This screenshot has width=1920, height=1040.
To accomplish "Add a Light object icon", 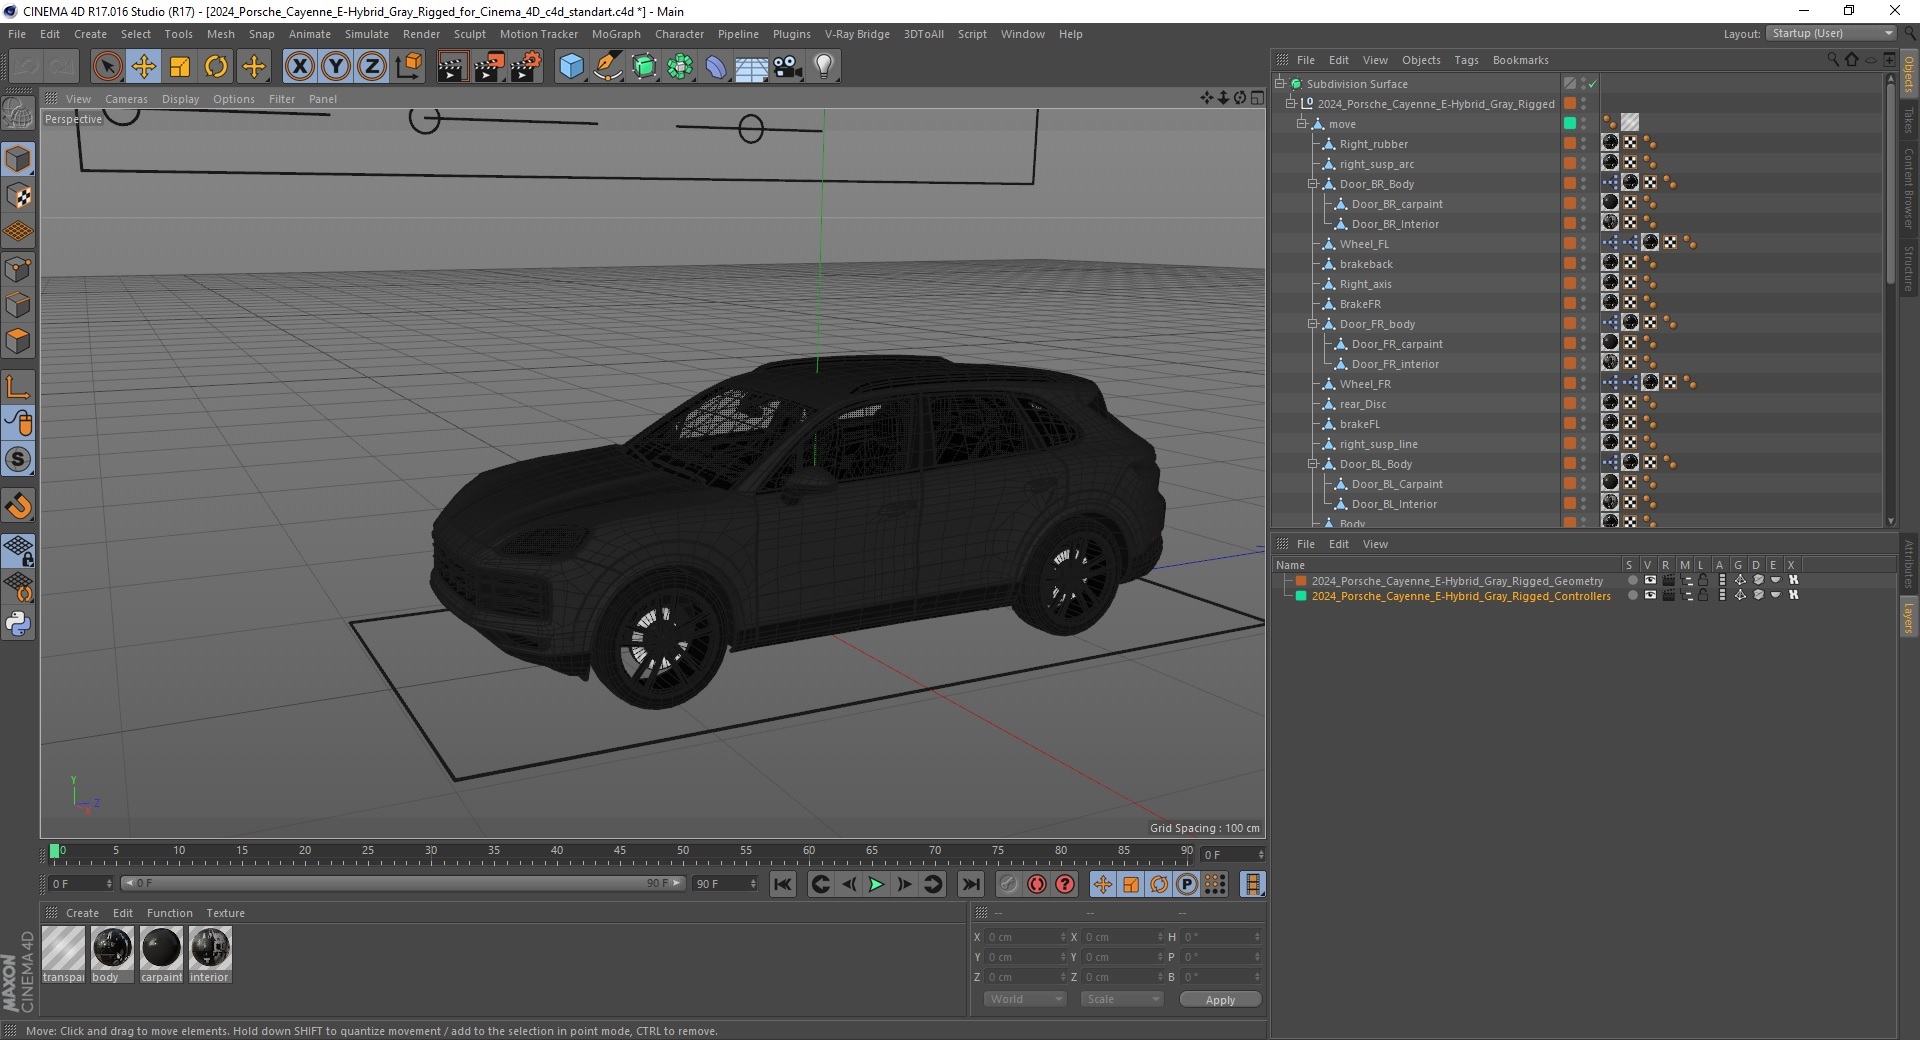I will pyautogui.click(x=823, y=67).
